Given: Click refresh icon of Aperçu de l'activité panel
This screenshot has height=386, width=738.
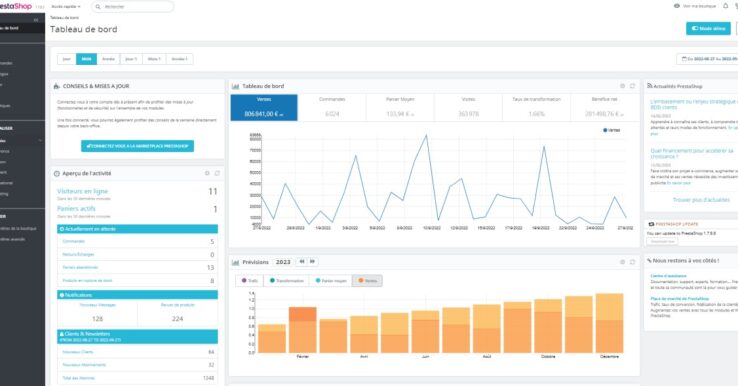Looking at the screenshot, I should [x=217, y=173].
